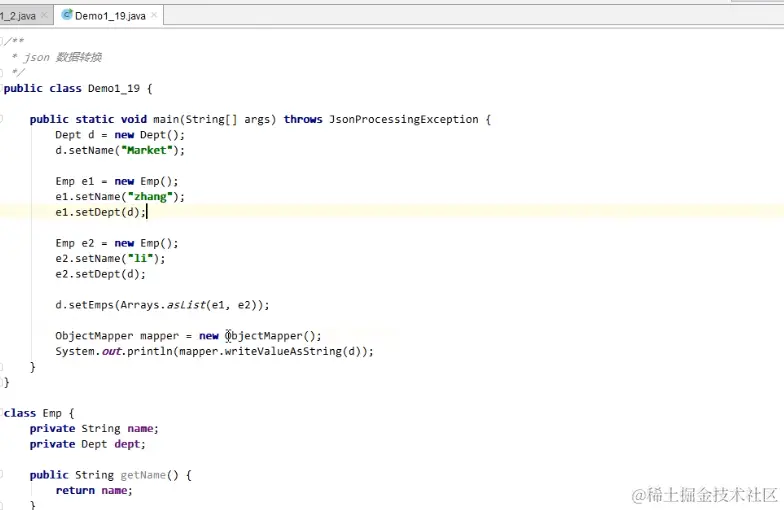Click the line 'e2.setDept(d);'
This screenshot has width=784, height=510.
[x=100, y=274]
